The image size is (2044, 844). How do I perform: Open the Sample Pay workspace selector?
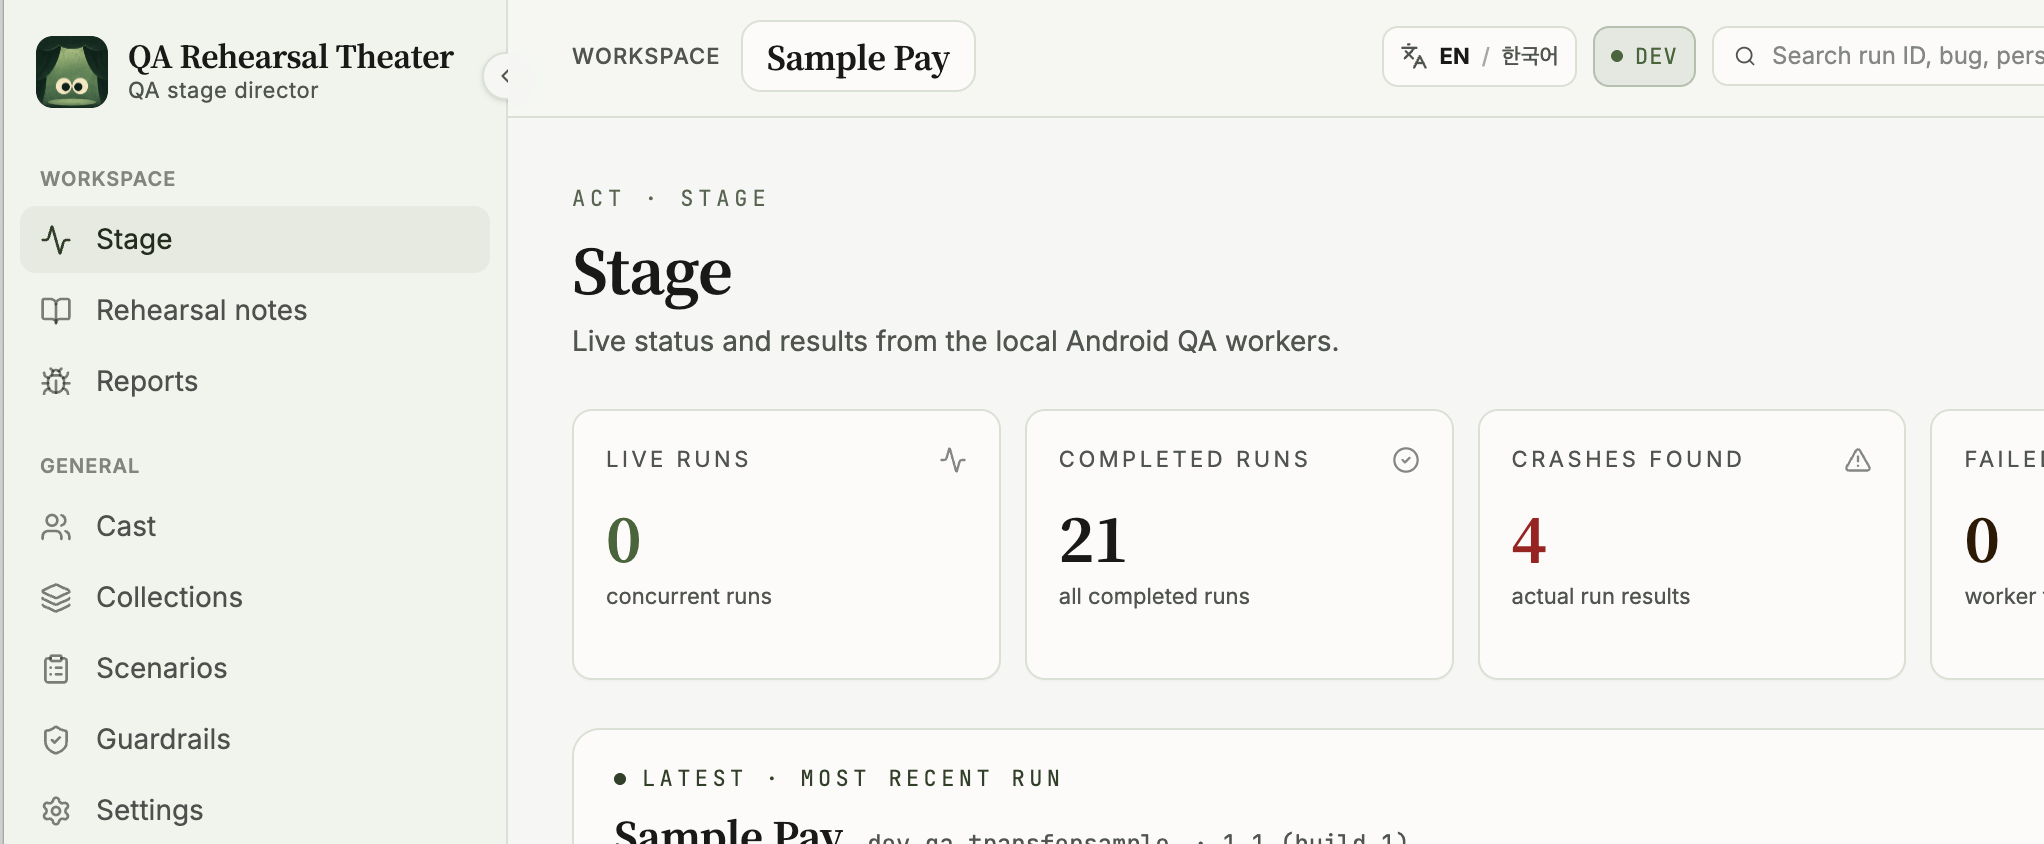tap(858, 57)
